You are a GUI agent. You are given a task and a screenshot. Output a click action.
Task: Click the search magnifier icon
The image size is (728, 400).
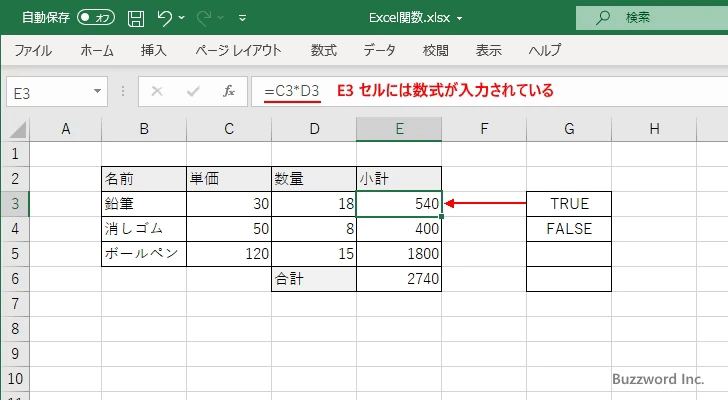[x=602, y=18]
